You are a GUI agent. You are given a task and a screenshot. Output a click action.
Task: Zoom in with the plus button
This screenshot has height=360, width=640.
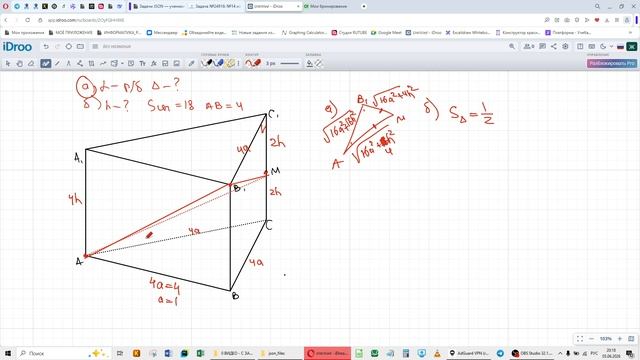pyautogui.click(x=620, y=339)
